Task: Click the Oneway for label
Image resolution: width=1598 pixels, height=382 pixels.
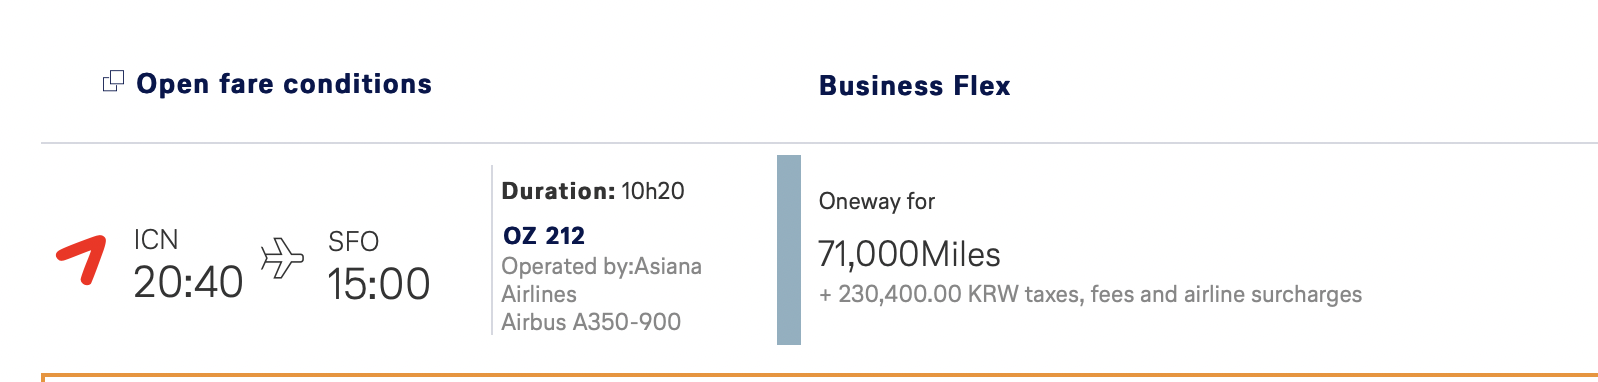Action: tap(877, 201)
